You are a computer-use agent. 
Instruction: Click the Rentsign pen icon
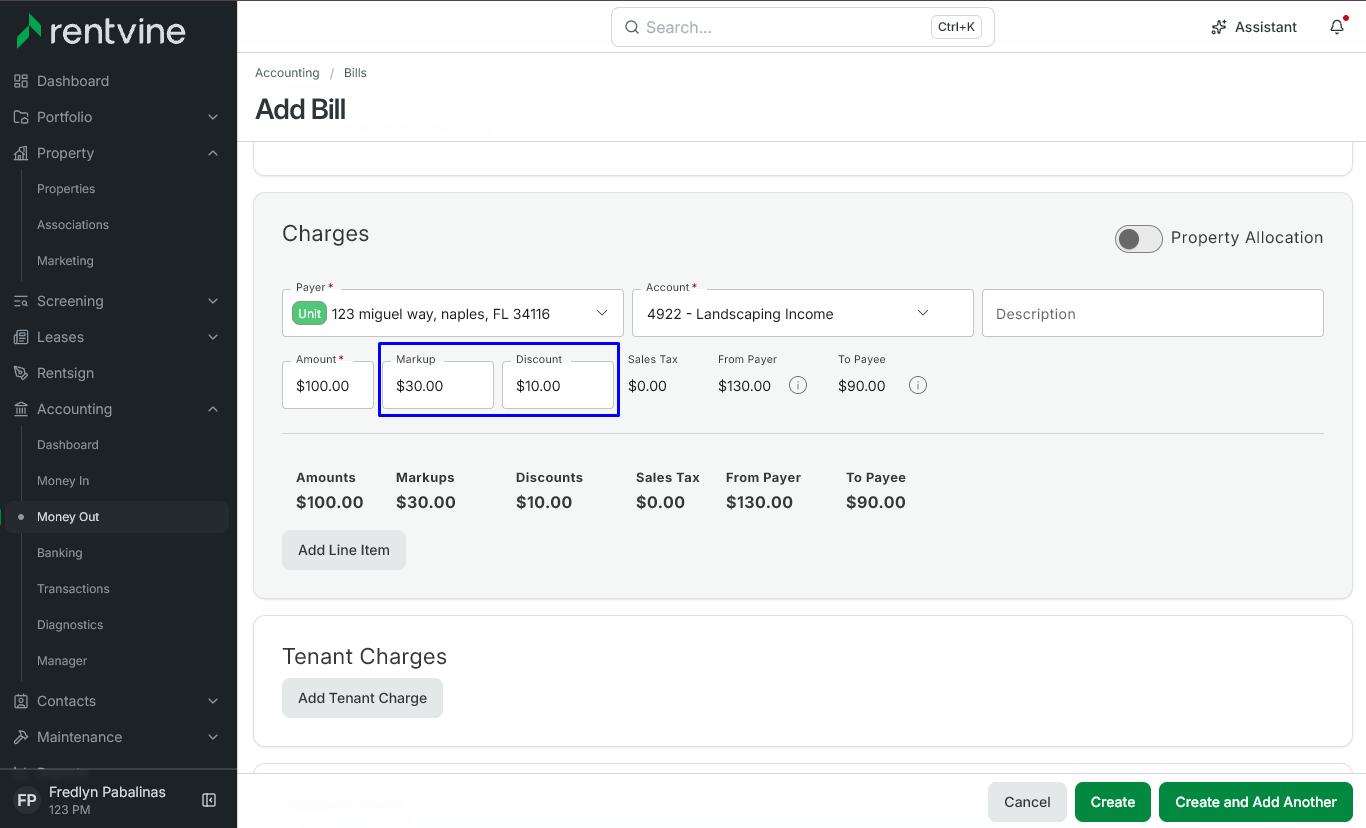tap(21, 373)
